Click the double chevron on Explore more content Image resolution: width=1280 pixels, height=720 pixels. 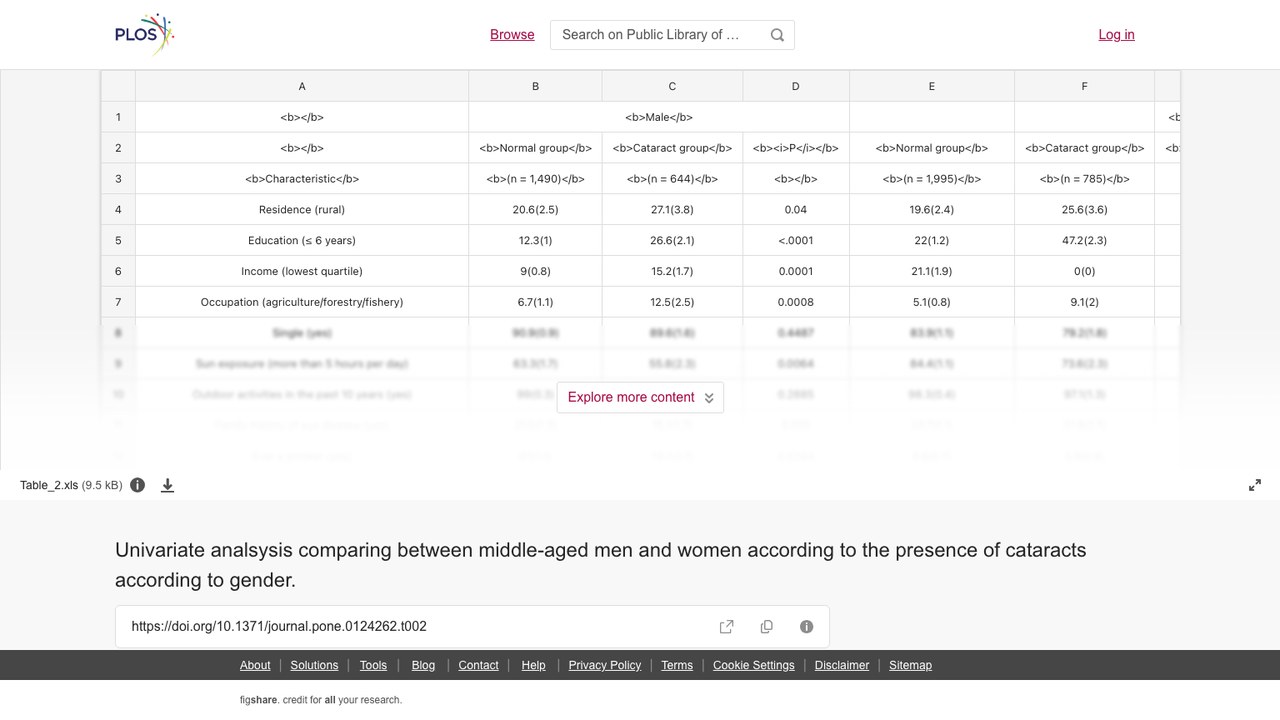coord(709,398)
